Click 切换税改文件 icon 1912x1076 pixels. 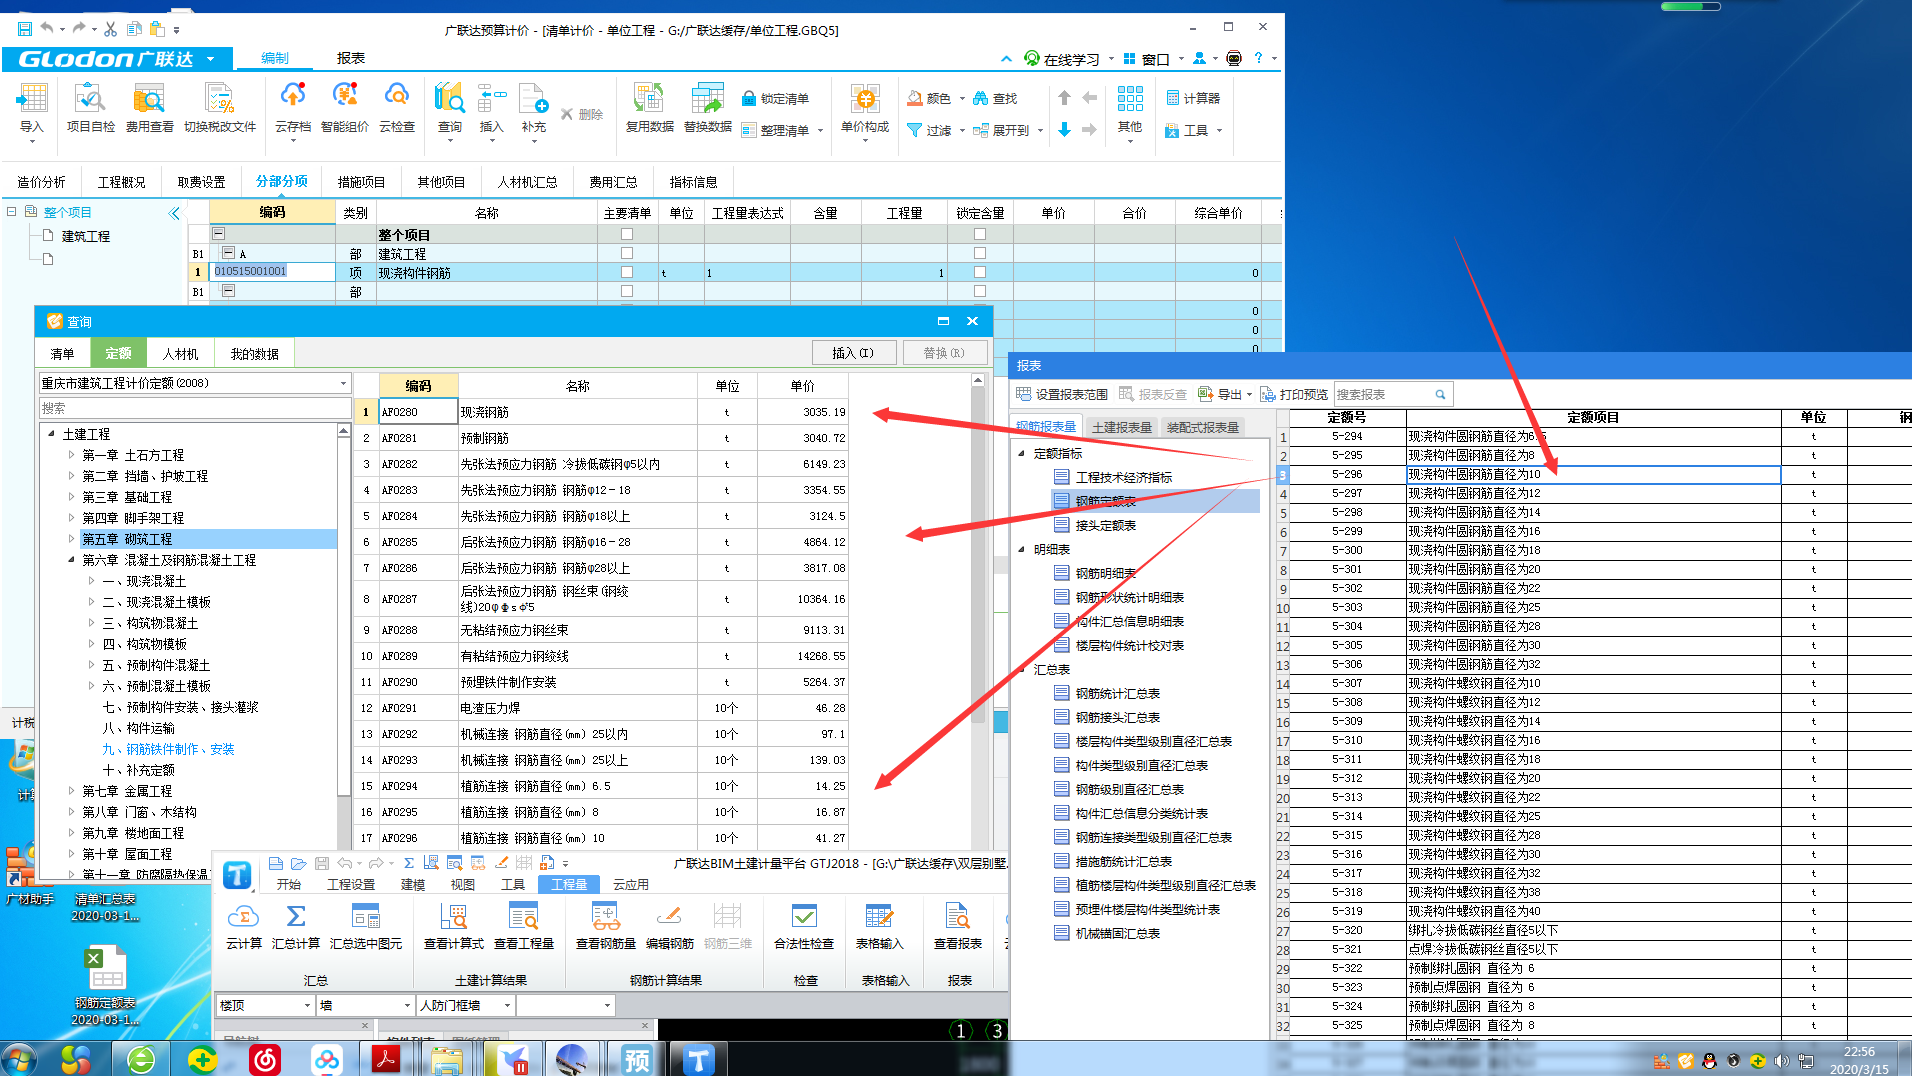point(220,108)
